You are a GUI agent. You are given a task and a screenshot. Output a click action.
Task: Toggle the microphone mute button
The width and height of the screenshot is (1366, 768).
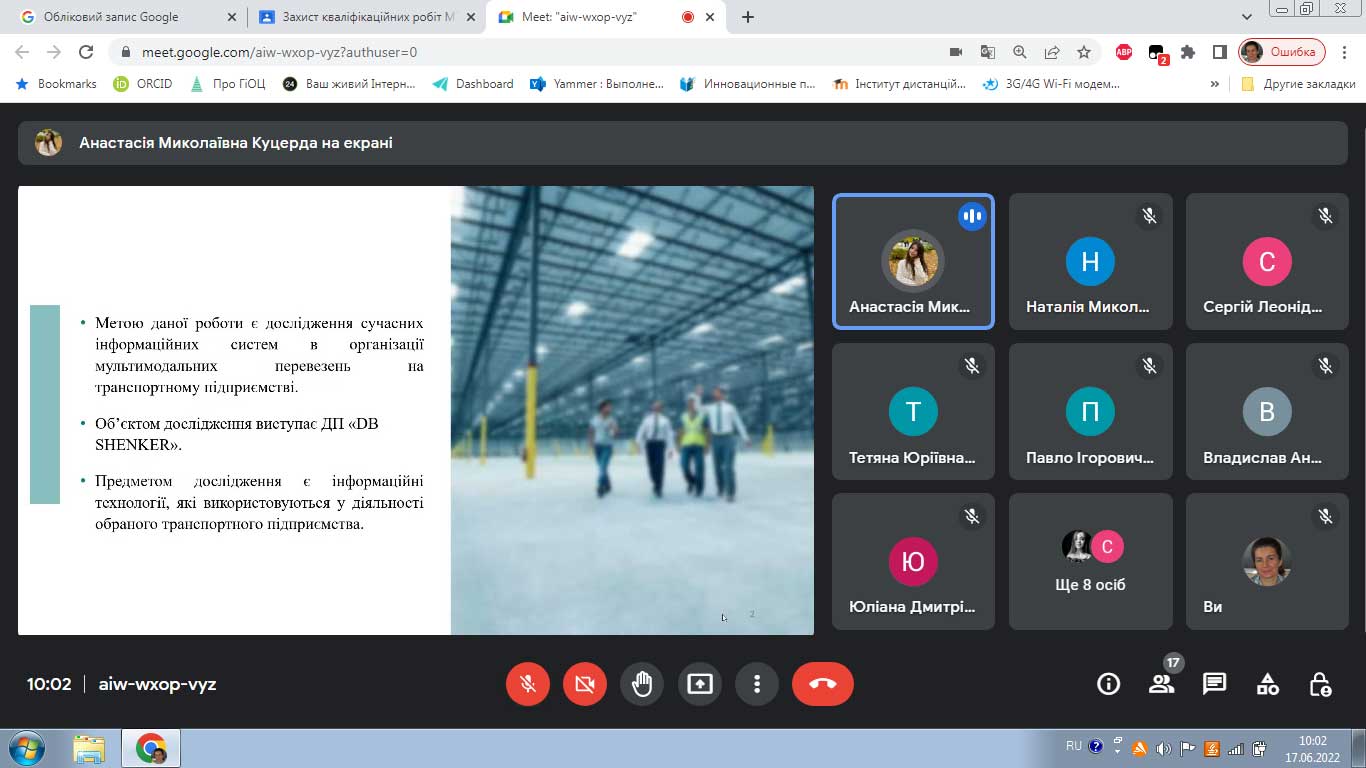click(528, 684)
